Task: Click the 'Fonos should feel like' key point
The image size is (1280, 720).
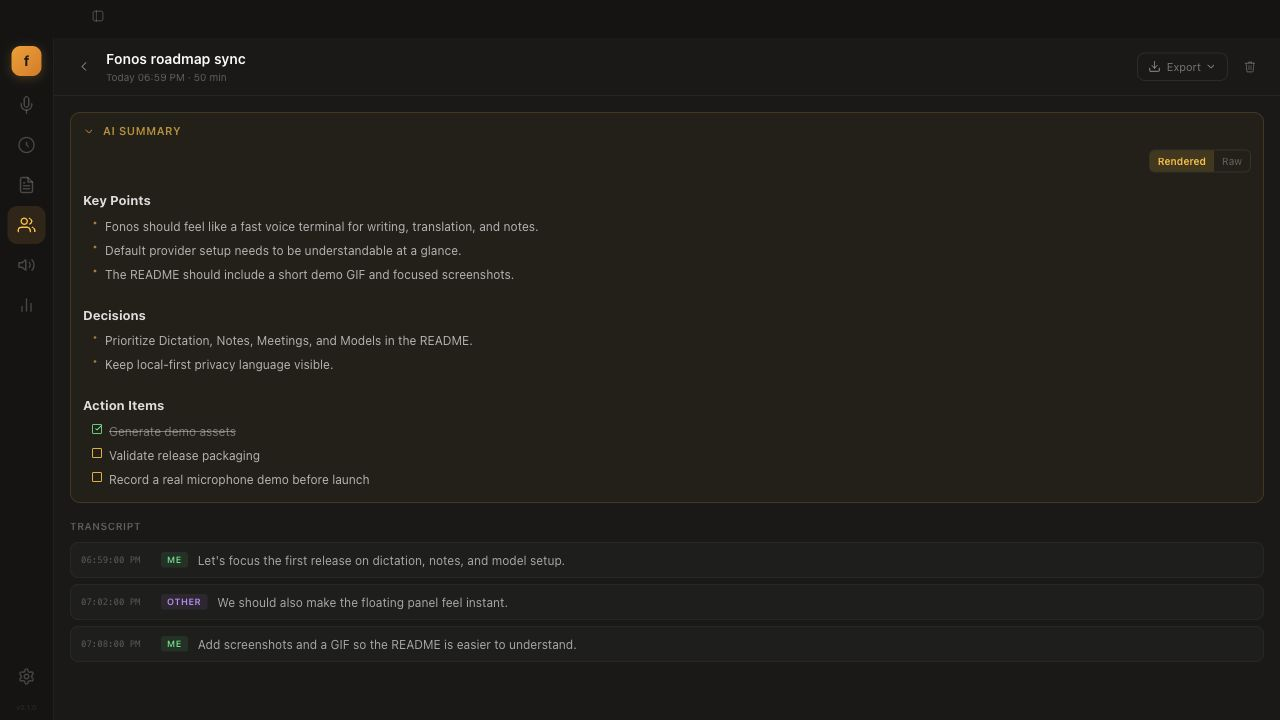Action: 321,227
